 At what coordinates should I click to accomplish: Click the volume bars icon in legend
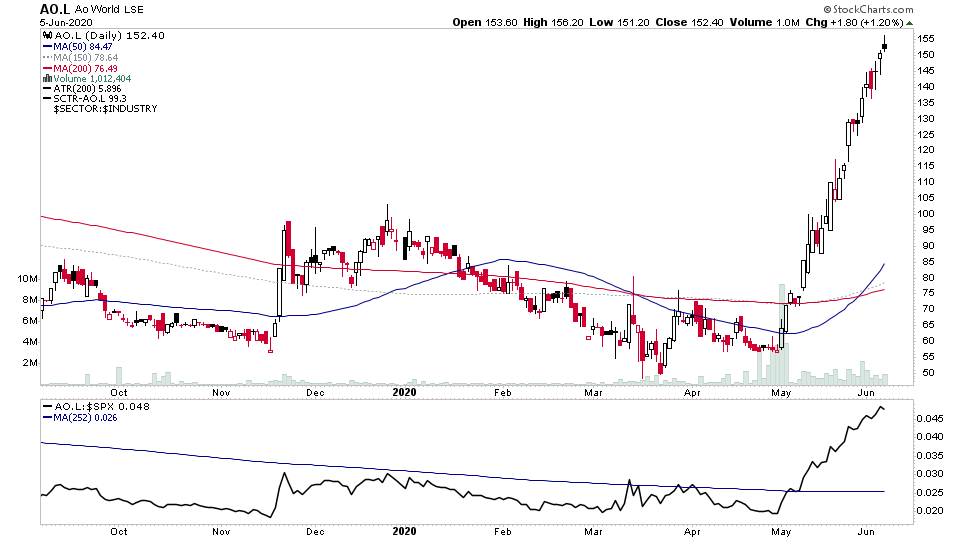(48, 78)
